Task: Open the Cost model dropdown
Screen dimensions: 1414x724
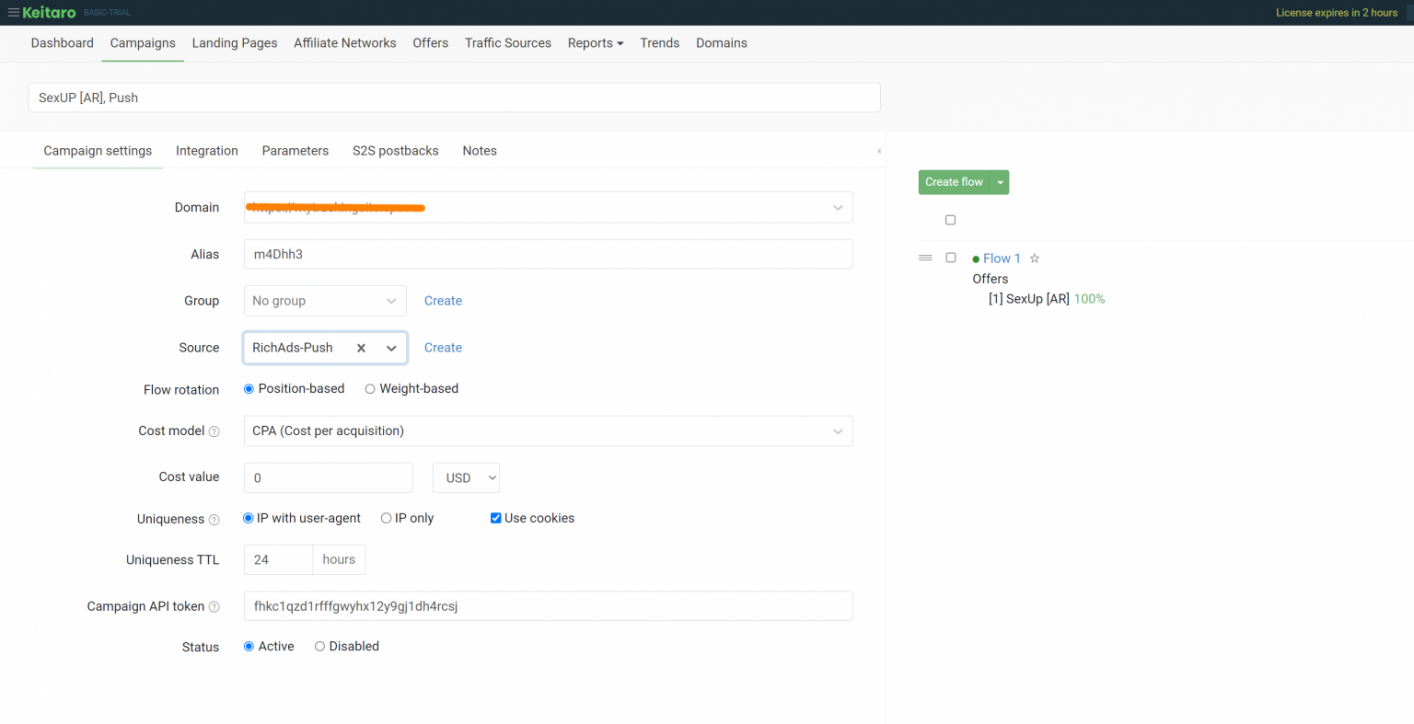Action: (548, 431)
